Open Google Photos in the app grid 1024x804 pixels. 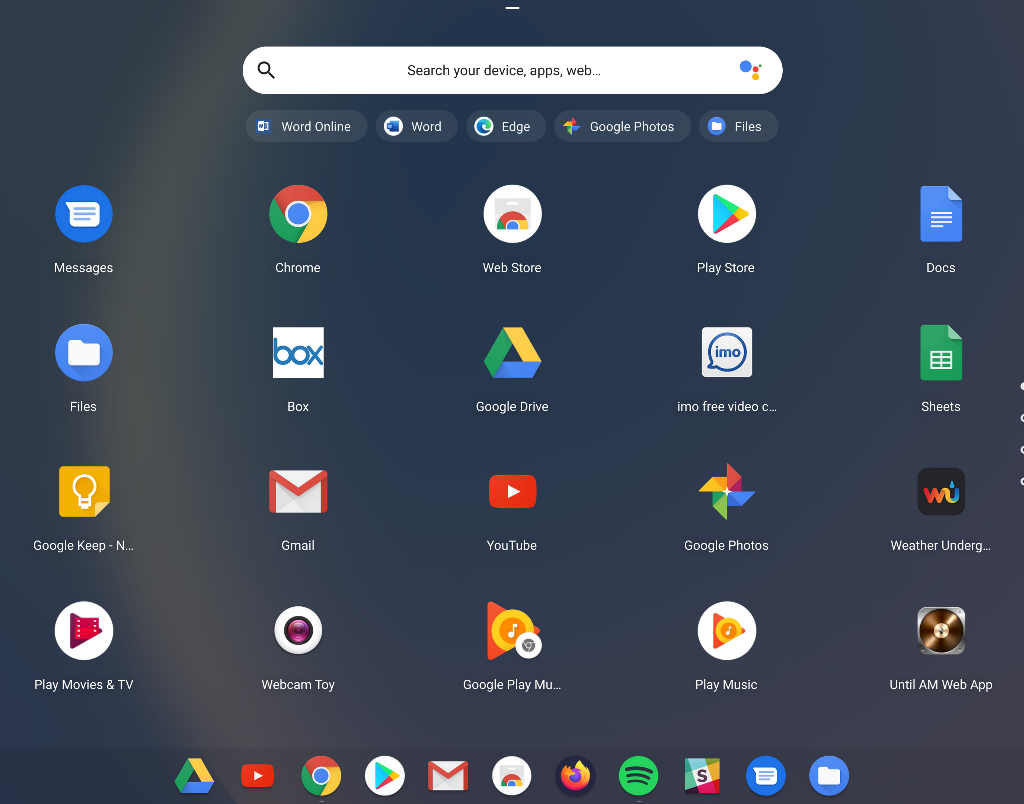click(726, 492)
